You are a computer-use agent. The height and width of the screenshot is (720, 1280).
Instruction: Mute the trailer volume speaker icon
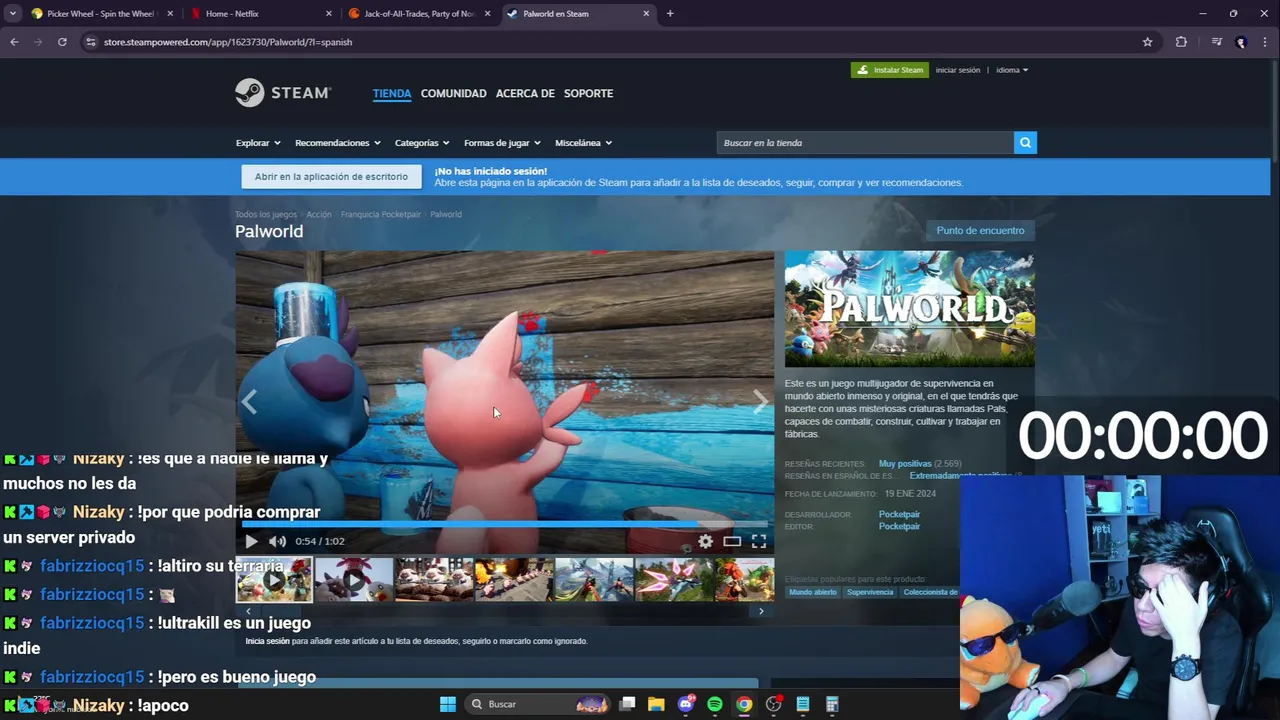tap(277, 541)
